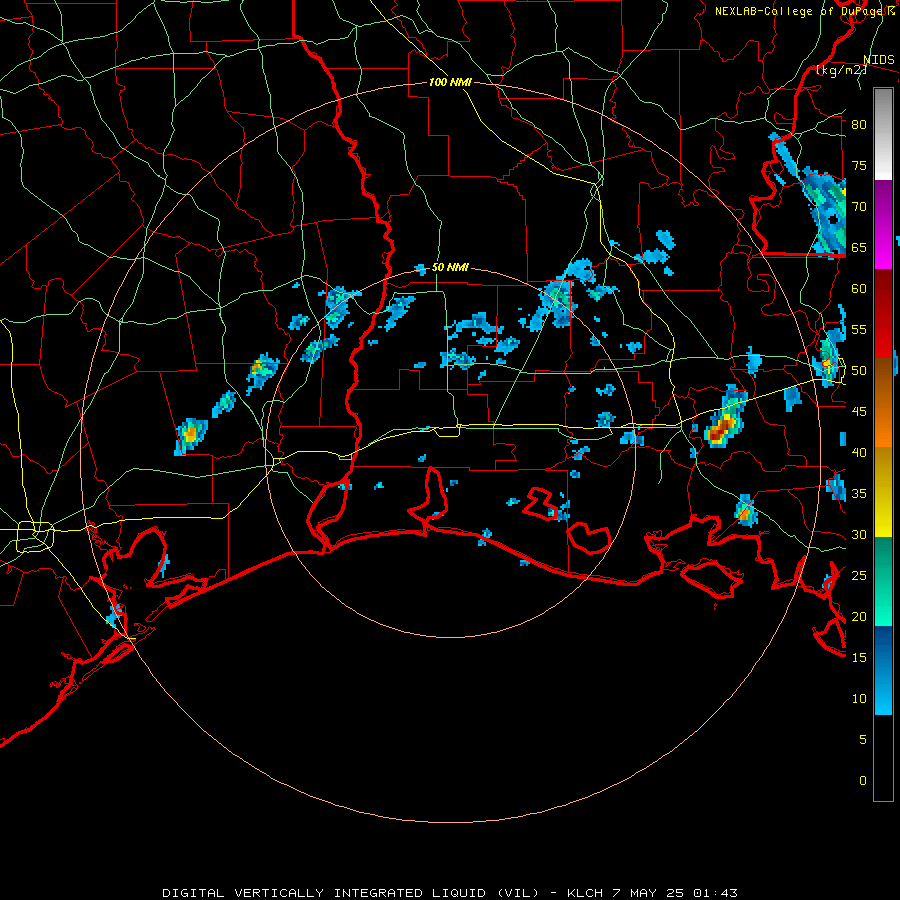
Task: Click the 65 value on the VIL scale
Action: pyautogui.click(x=859, y=247)
